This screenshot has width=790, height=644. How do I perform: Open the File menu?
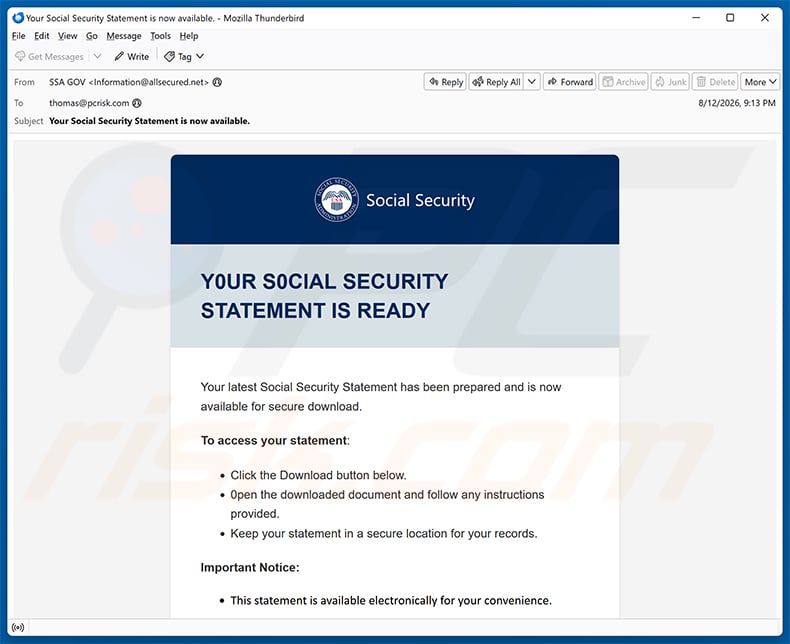coord(19,36)
